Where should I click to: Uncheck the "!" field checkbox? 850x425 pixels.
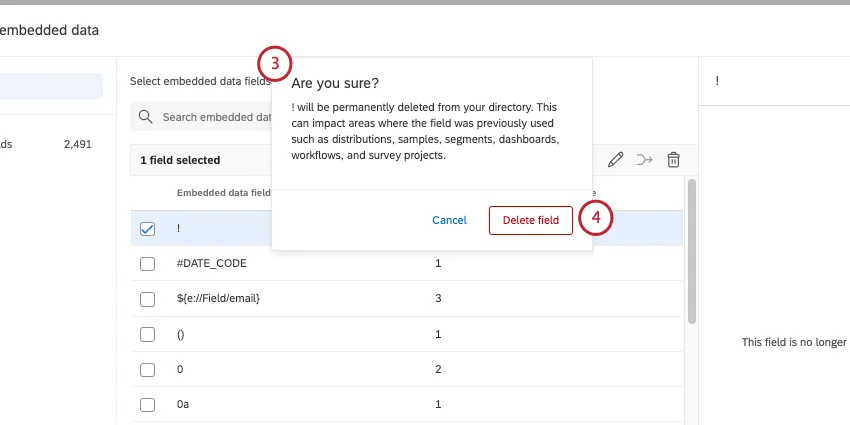point(148,229)
